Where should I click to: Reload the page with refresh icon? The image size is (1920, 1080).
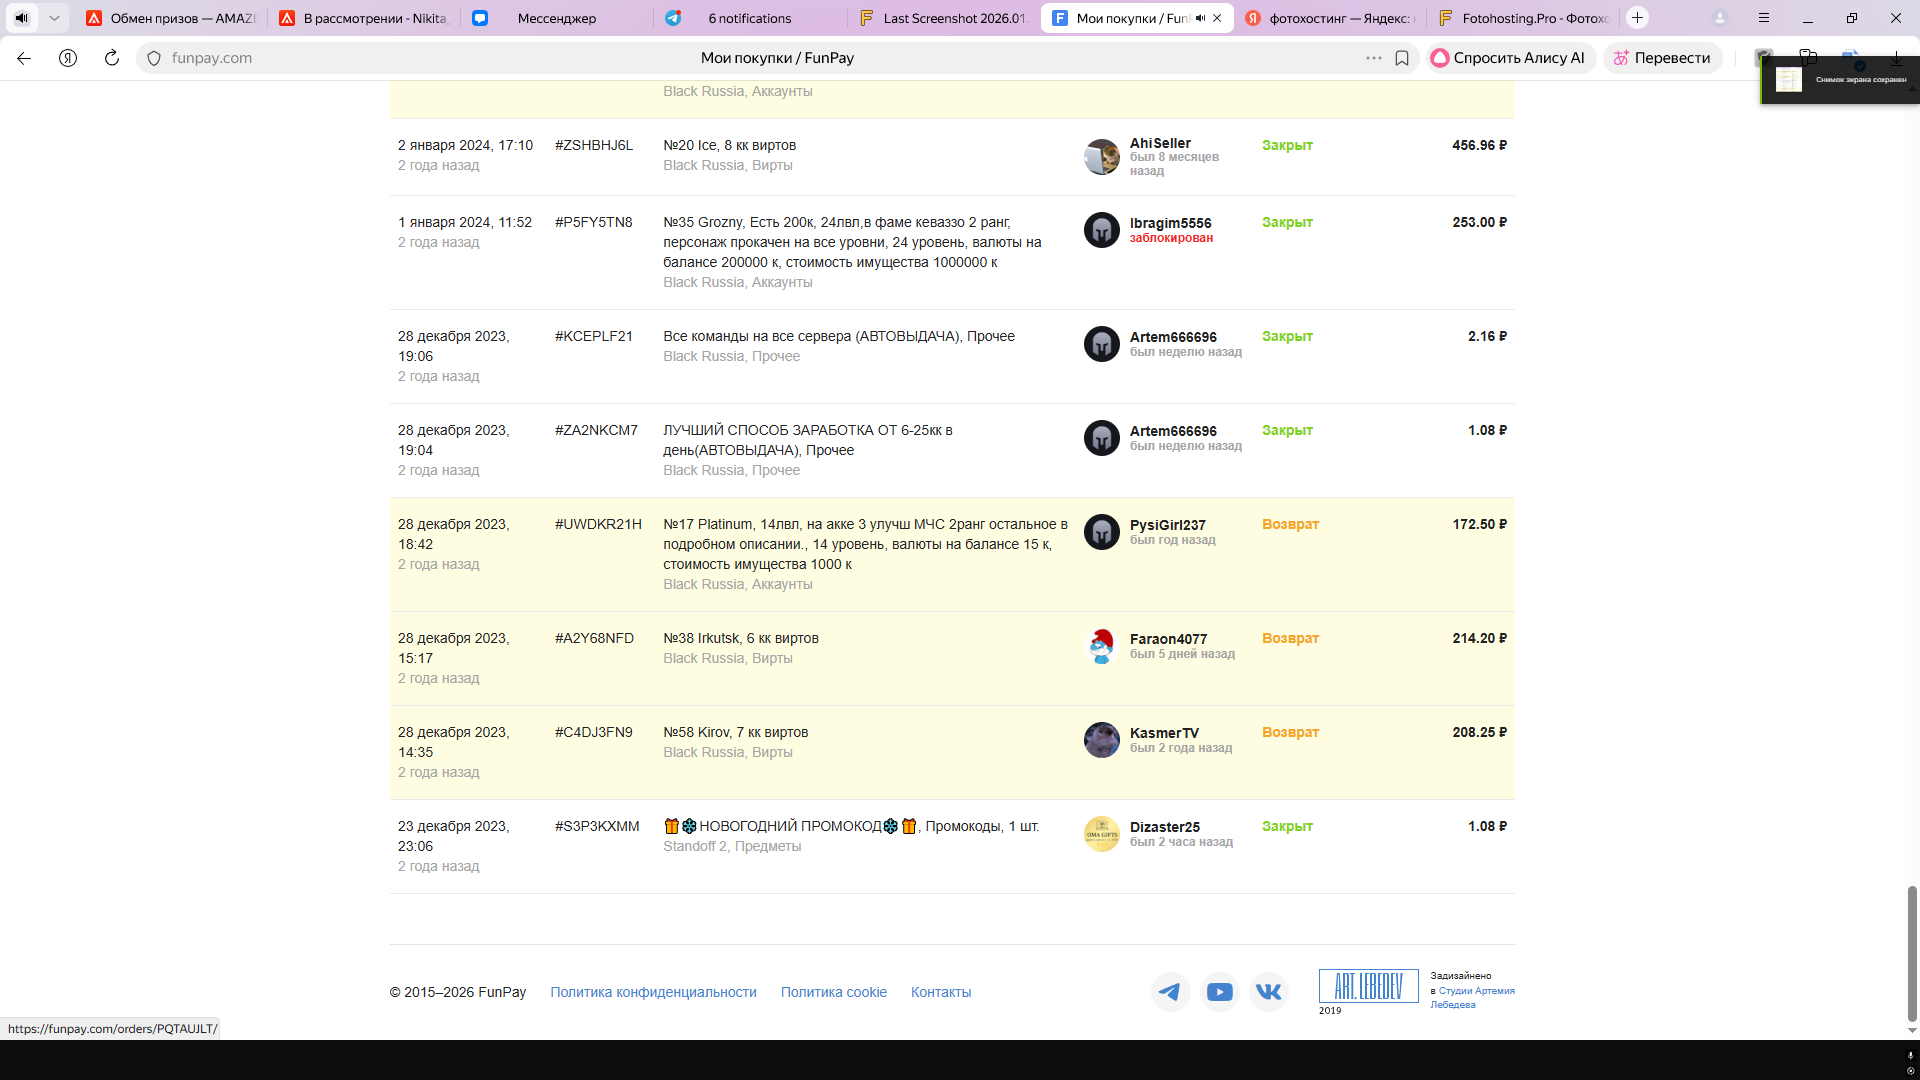point(112,58)
